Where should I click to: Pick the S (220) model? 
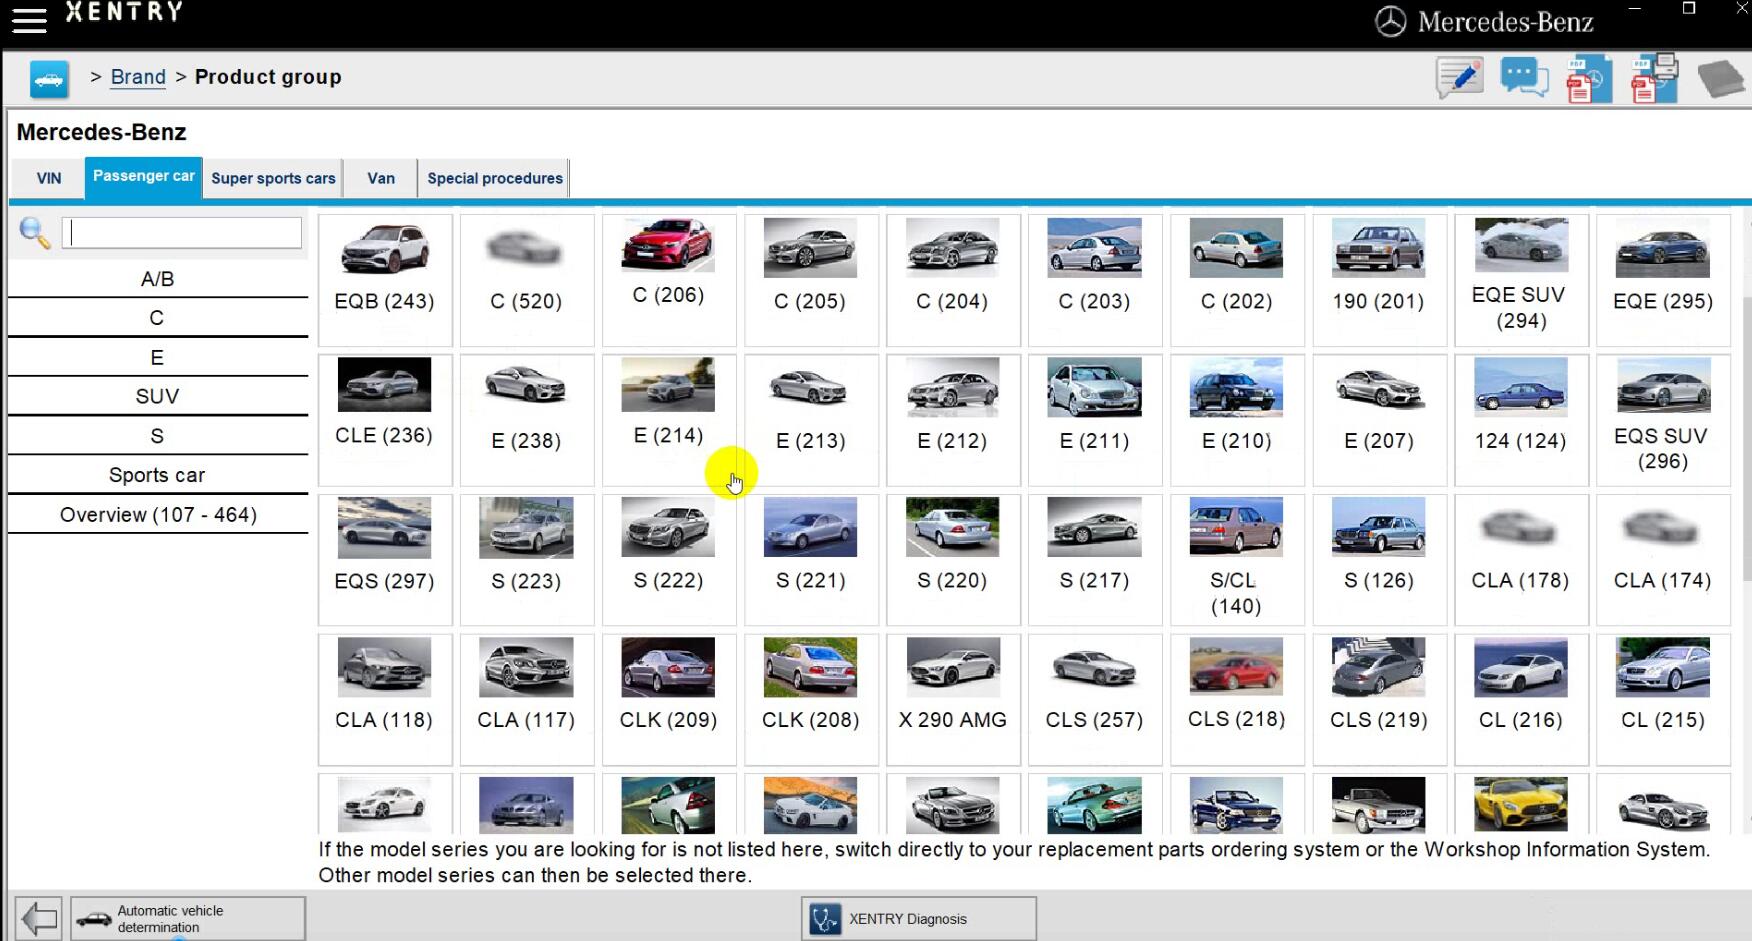pyautogui.click(x=953, y=560)
